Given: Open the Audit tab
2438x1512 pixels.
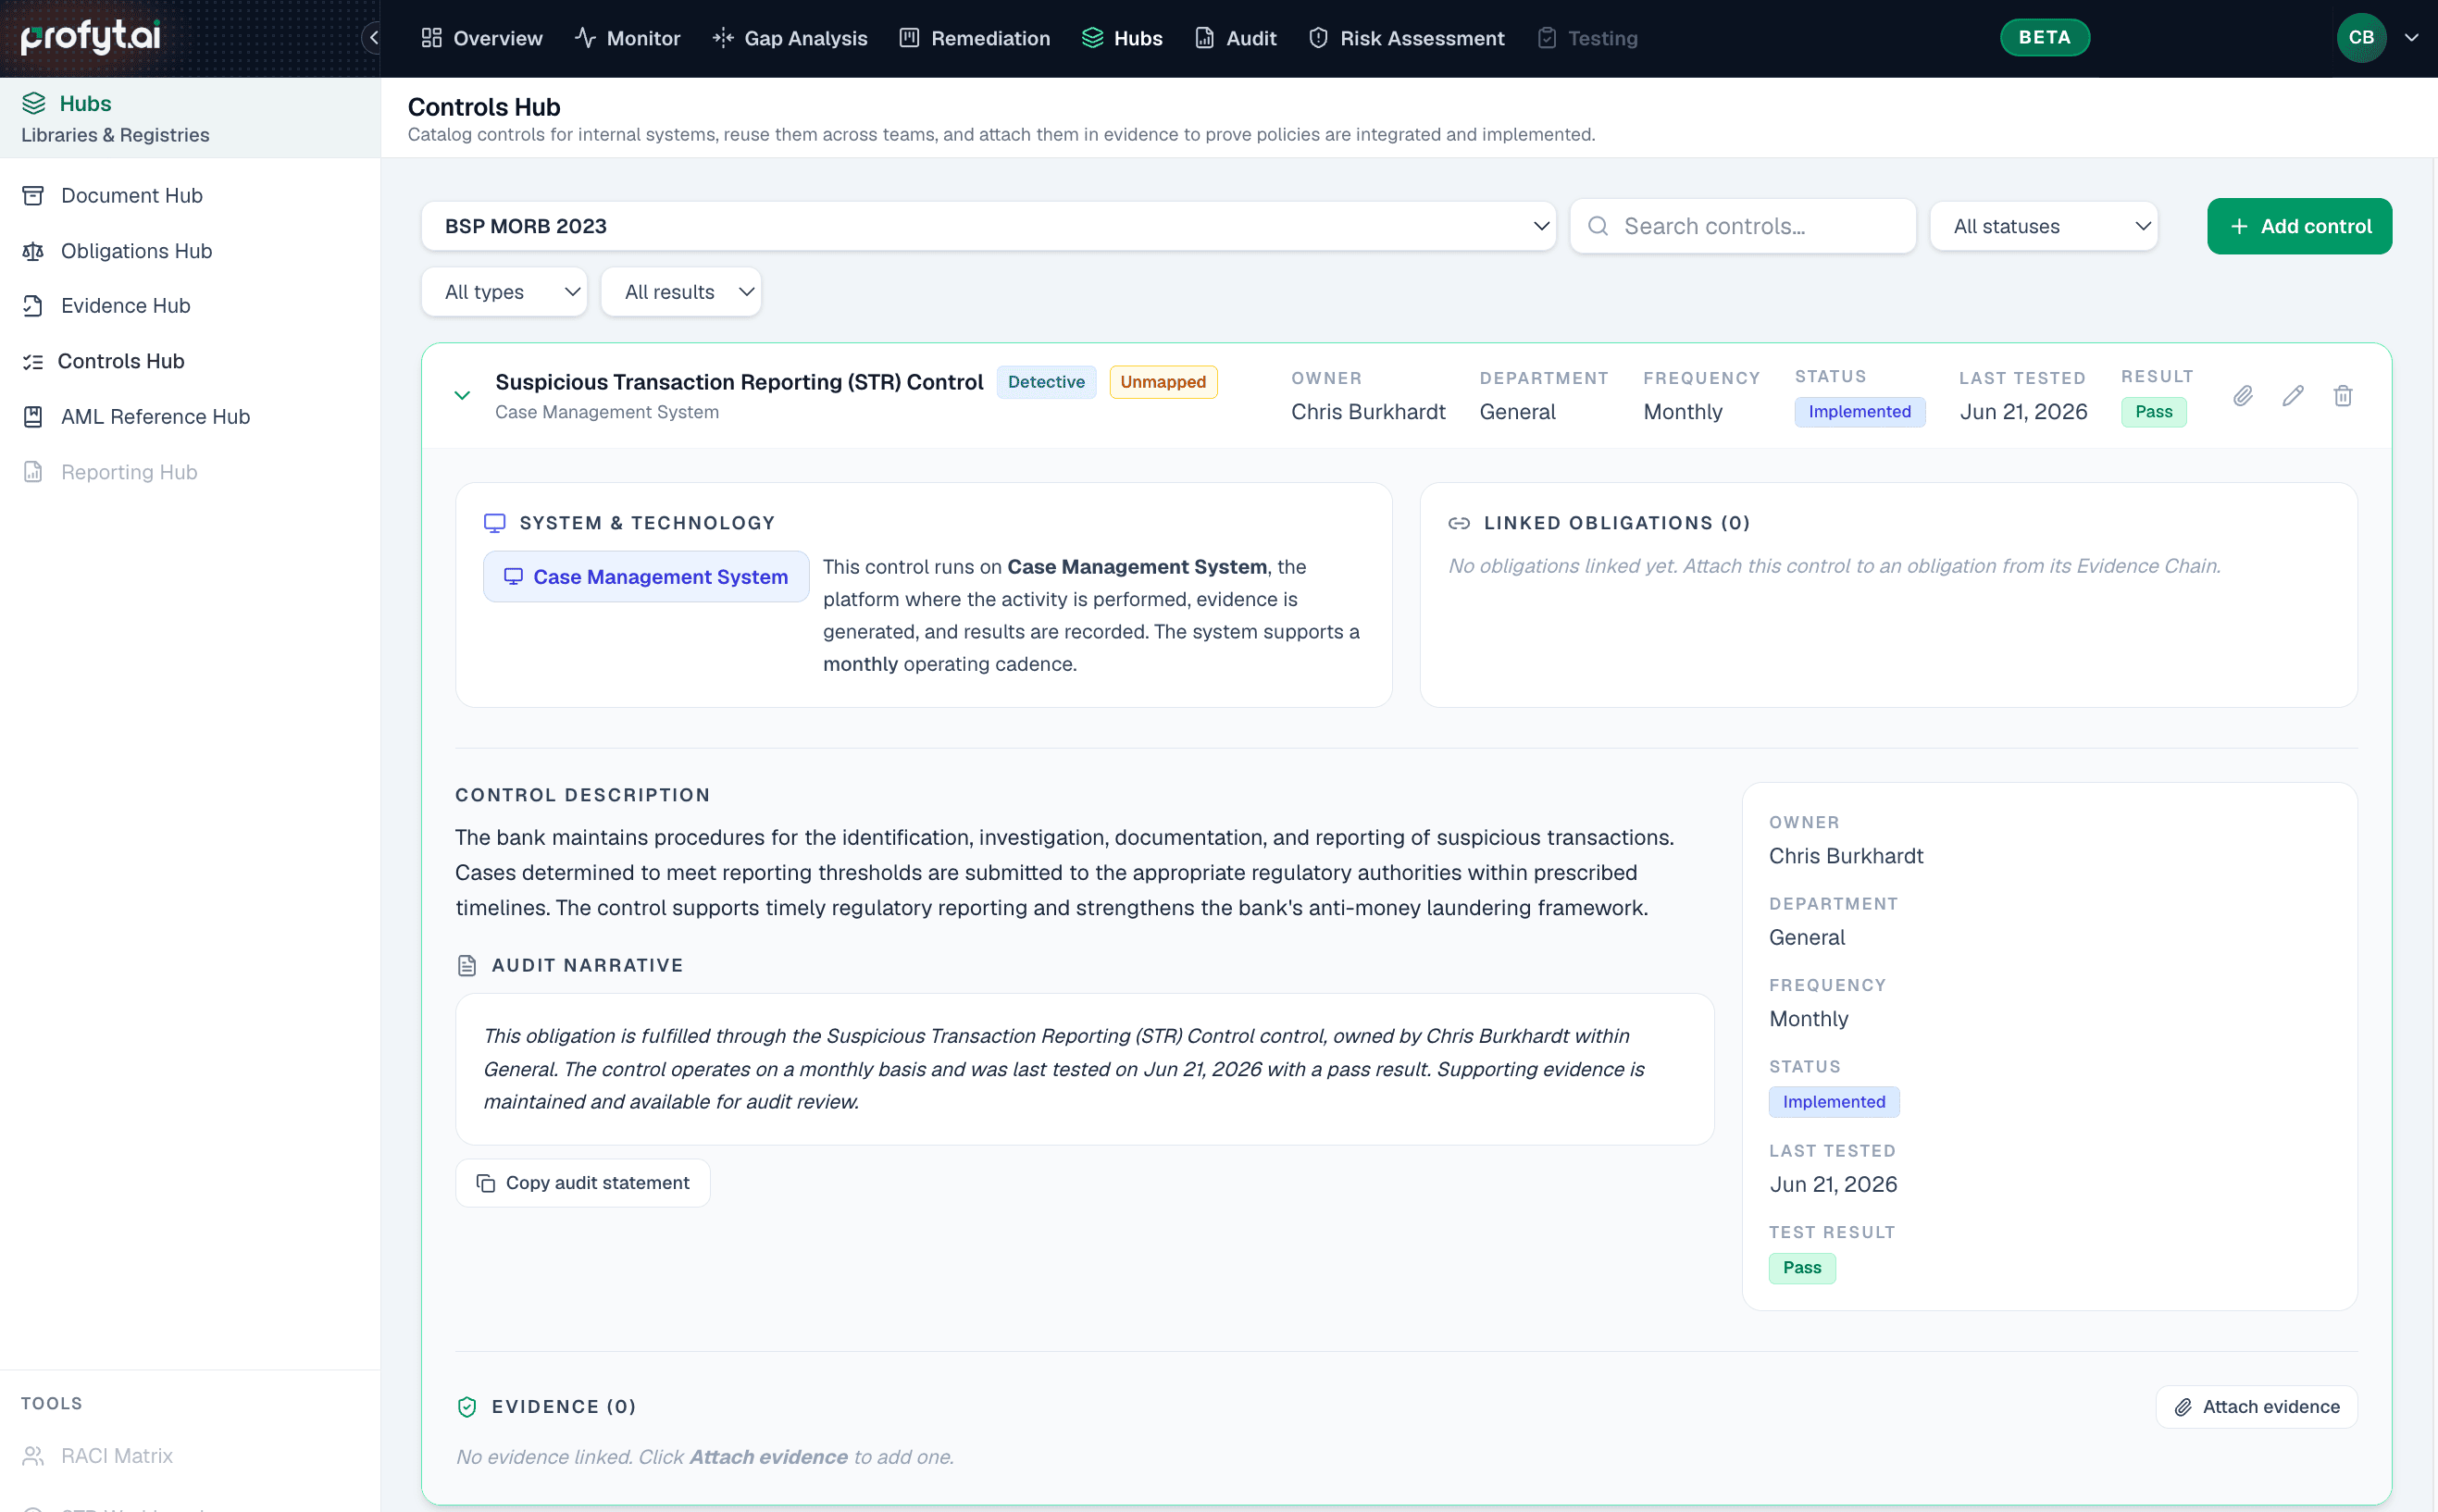Looking at the screenshot, I should tap(1236, 38).
